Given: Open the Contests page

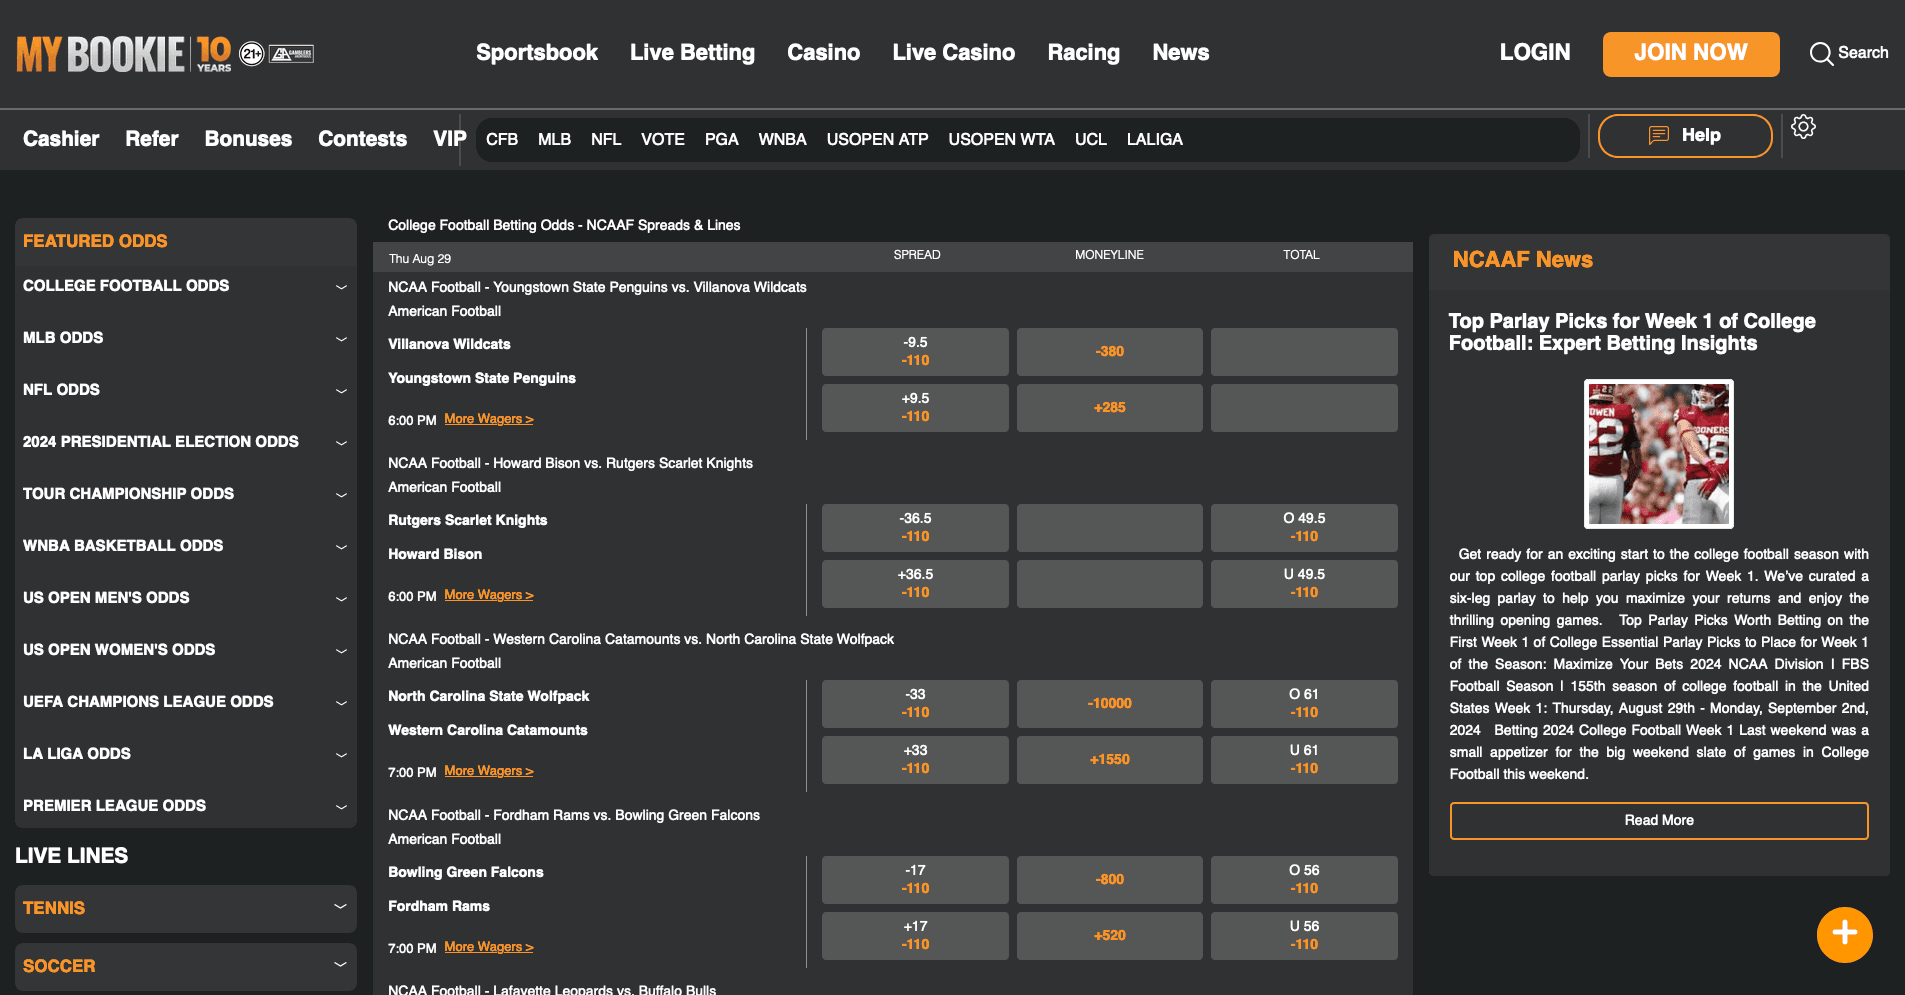Looking at the screenshot, I should (x=362, y=139).
